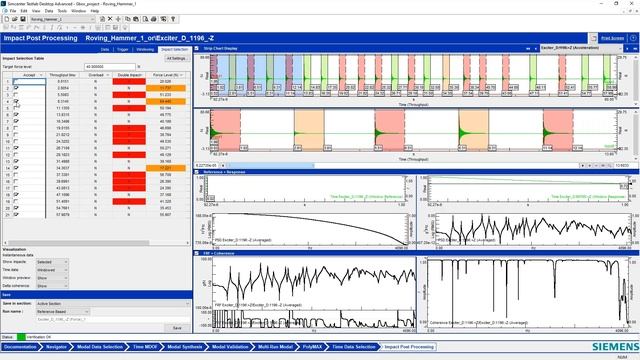Open the File menu

(13, 11)
